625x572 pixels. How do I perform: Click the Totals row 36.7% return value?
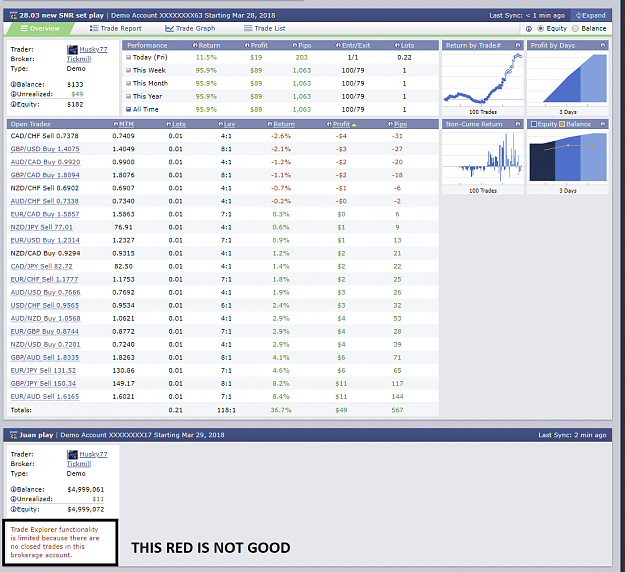coord(281,410)
